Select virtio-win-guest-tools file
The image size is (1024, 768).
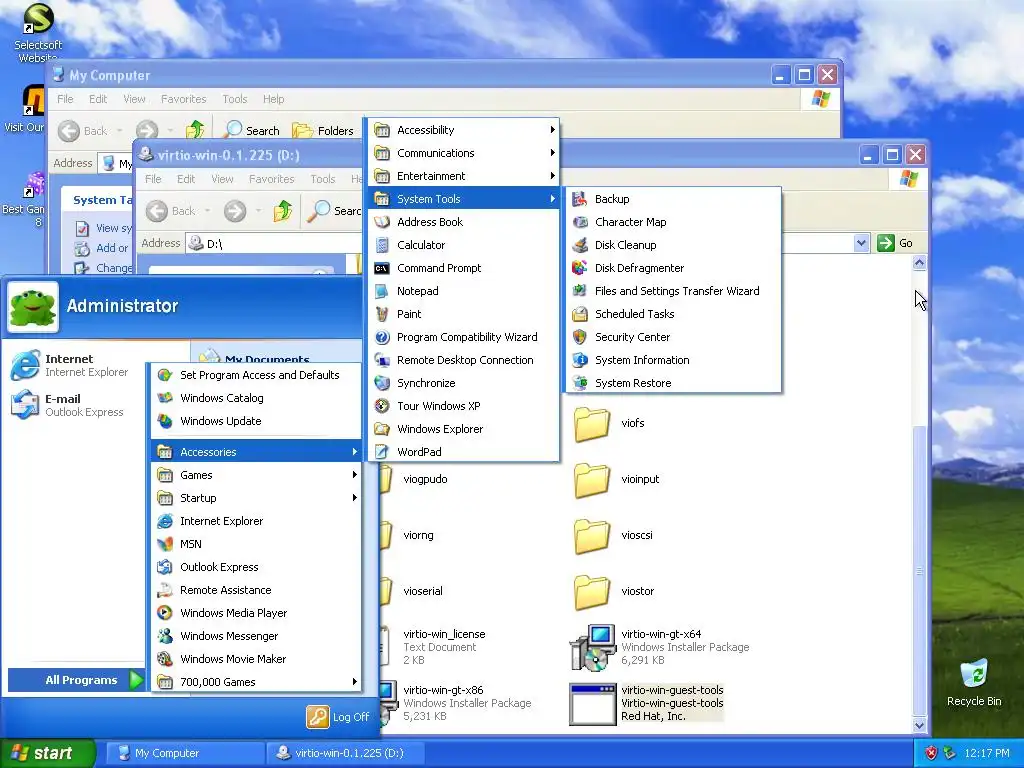(x=647, y=703)
